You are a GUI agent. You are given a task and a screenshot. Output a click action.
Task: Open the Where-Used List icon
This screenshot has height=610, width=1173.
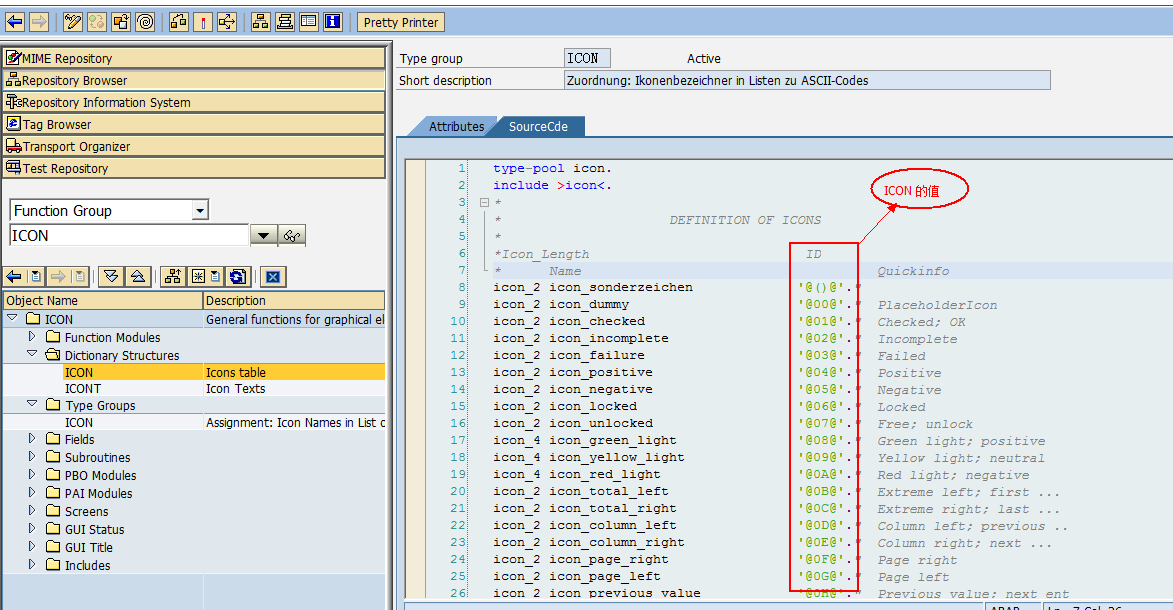pyautogui.click(x=227, y=22)
